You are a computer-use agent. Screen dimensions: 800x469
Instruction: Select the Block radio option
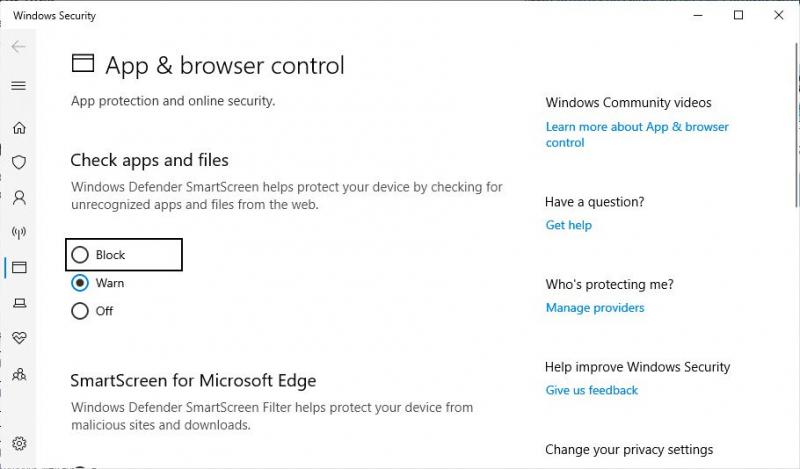80,255
